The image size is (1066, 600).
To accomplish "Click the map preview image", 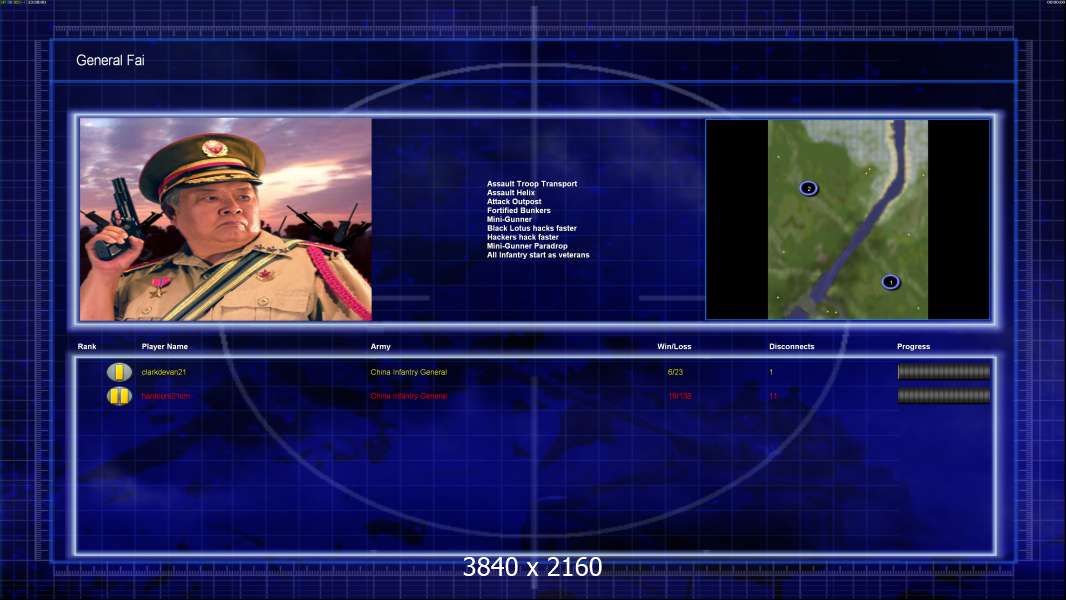I will (x=848, y=219).
